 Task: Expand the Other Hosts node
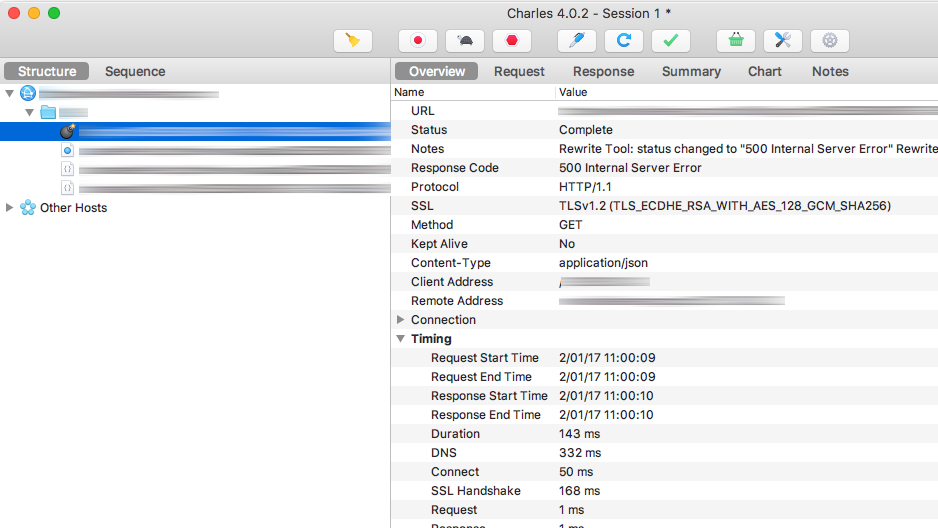(10, 207)
